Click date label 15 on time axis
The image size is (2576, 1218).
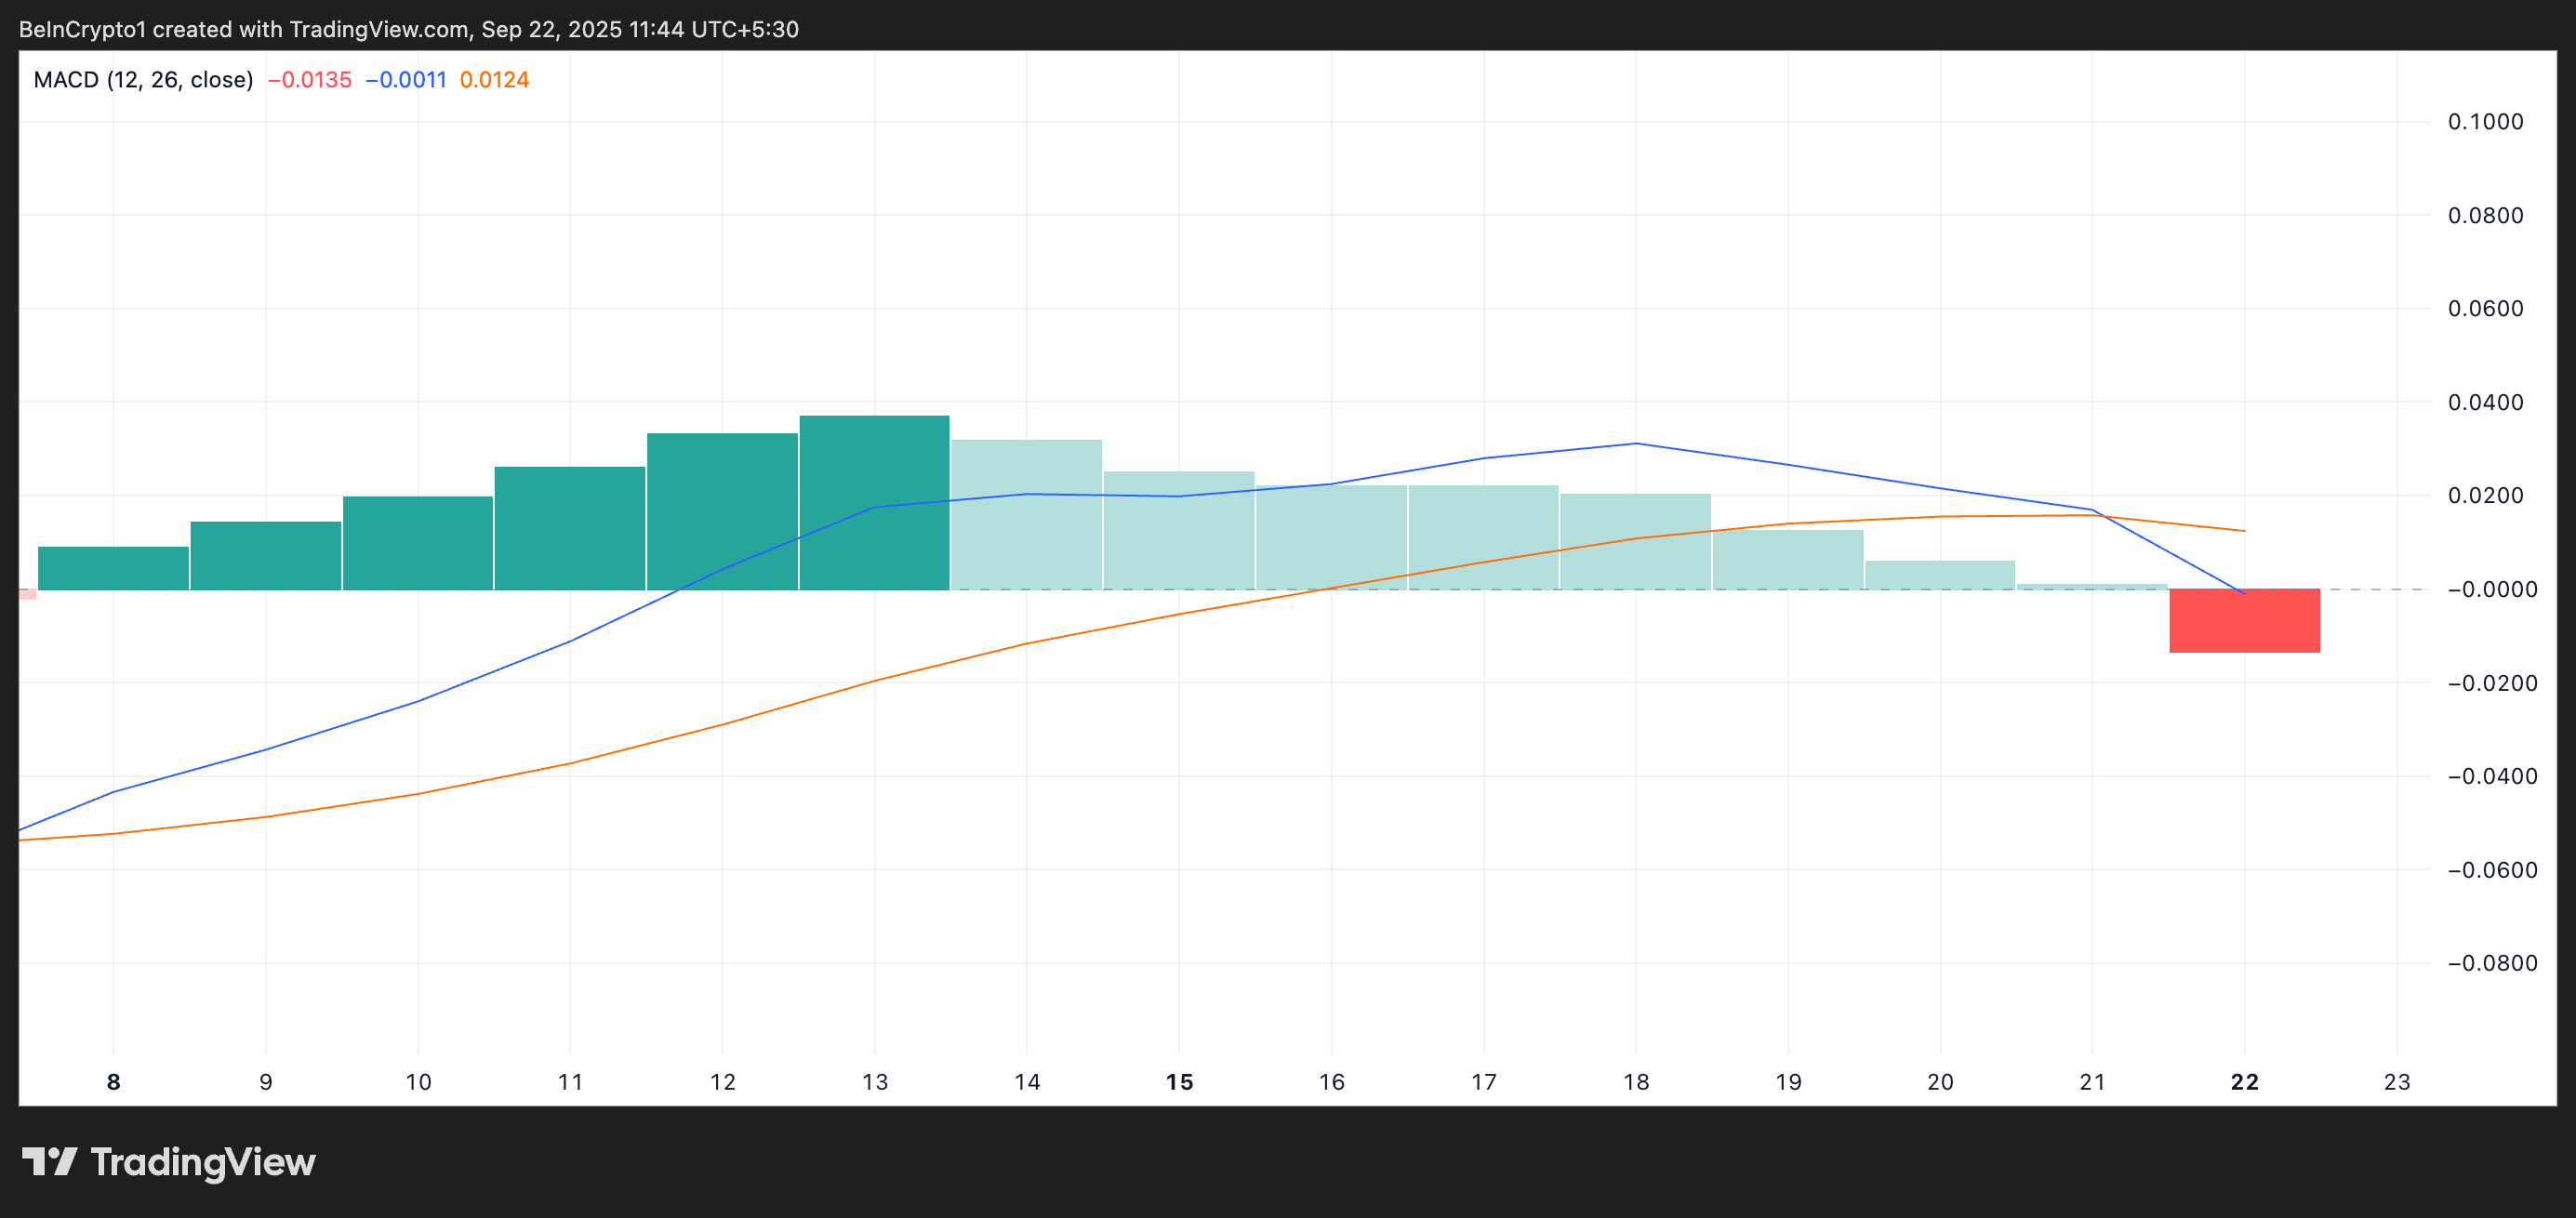[1179, 1082]
